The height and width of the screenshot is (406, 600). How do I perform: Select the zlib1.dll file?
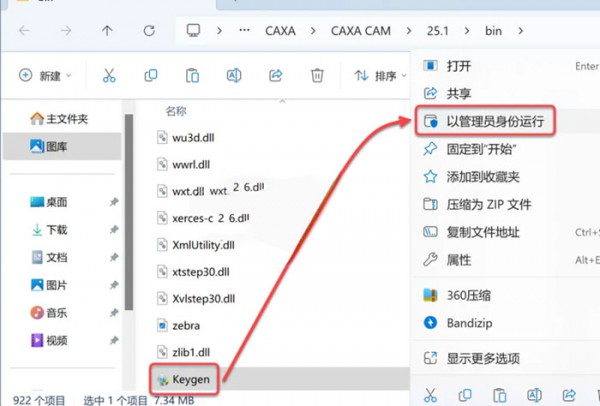[184, 352]
